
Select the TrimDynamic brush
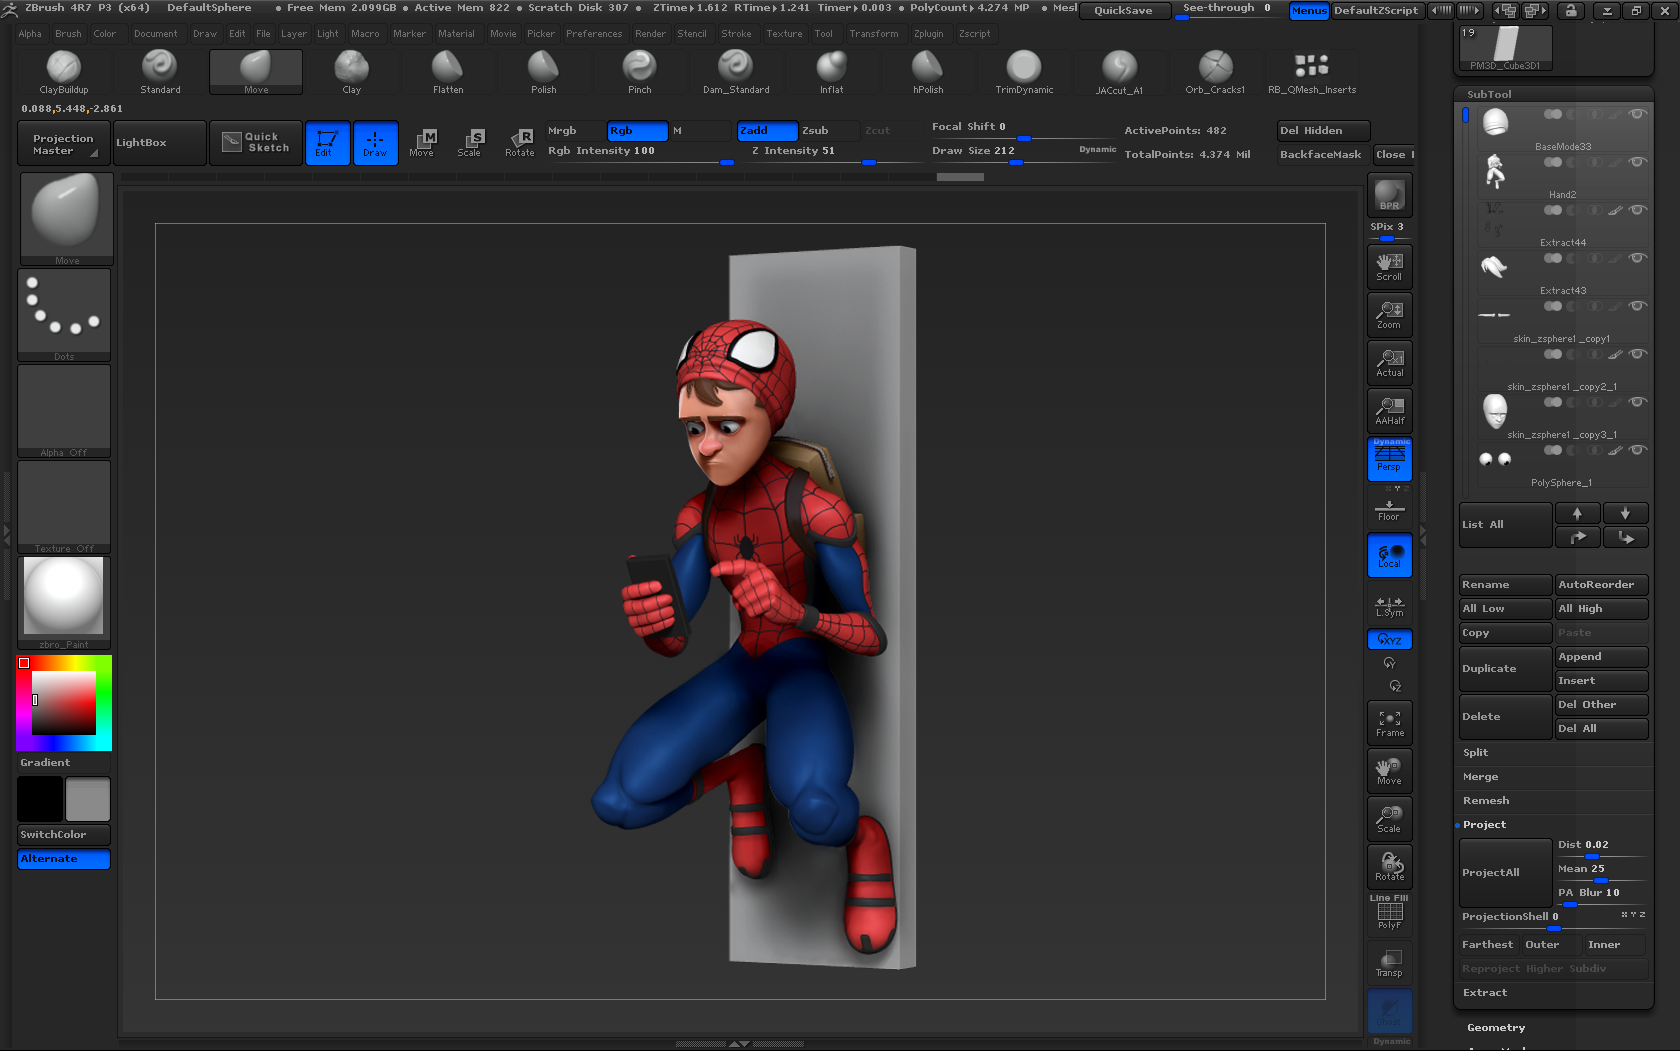[1024, 72]
